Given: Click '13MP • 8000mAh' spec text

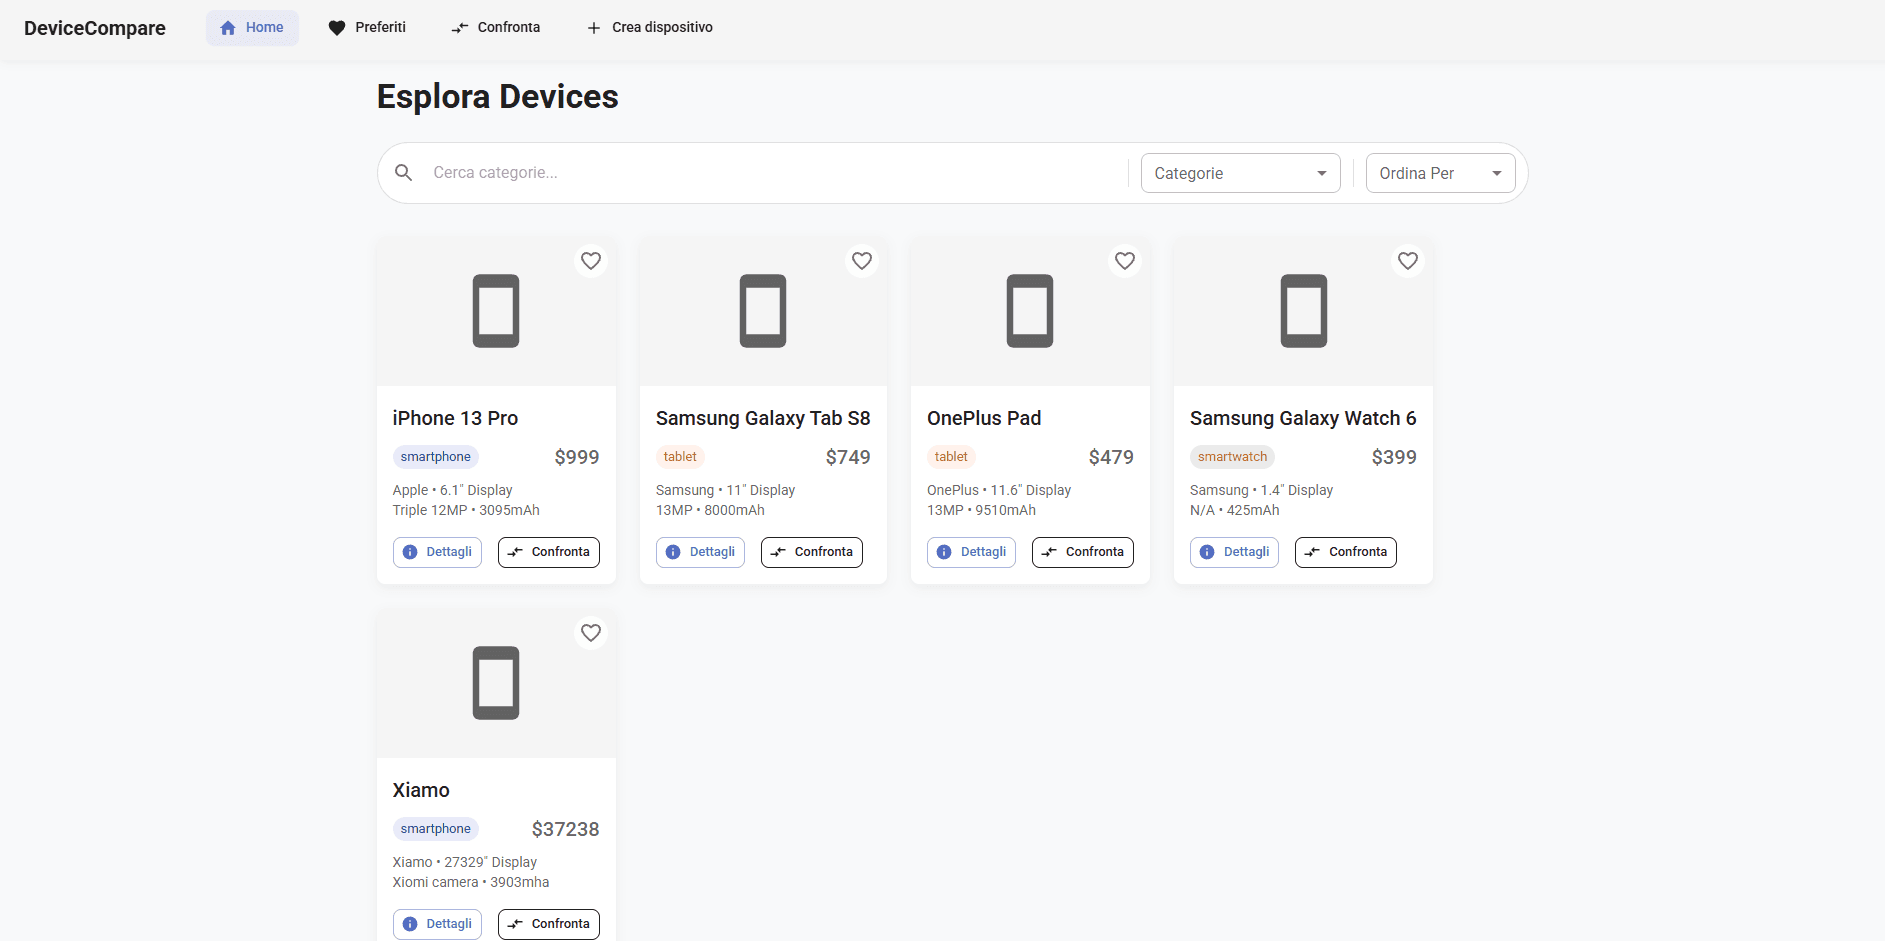Looking at the screenshot, I should click(x=710, y=510).
